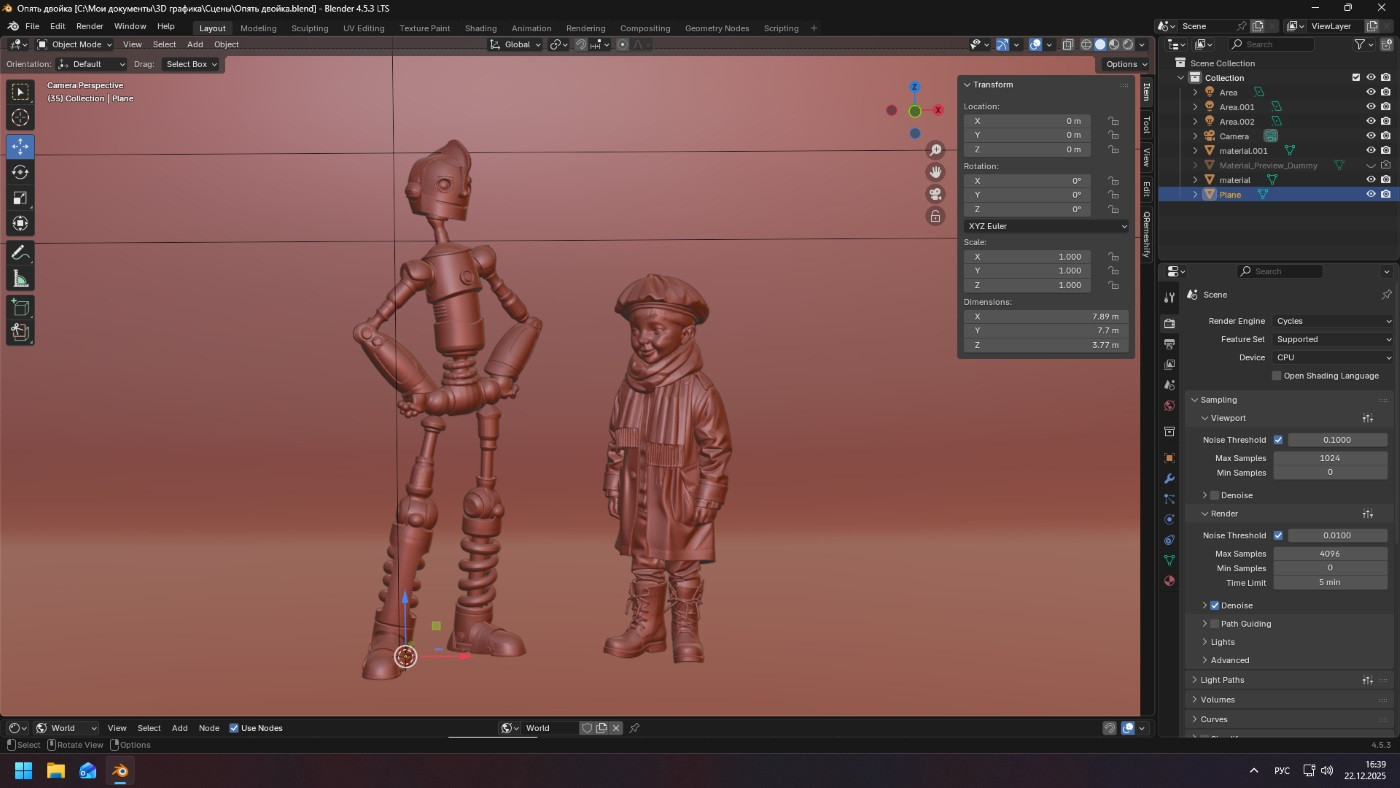Viewport: 1400px width, 788px height.
Task: Click the Select Box drag button
Action: point(191,64)
